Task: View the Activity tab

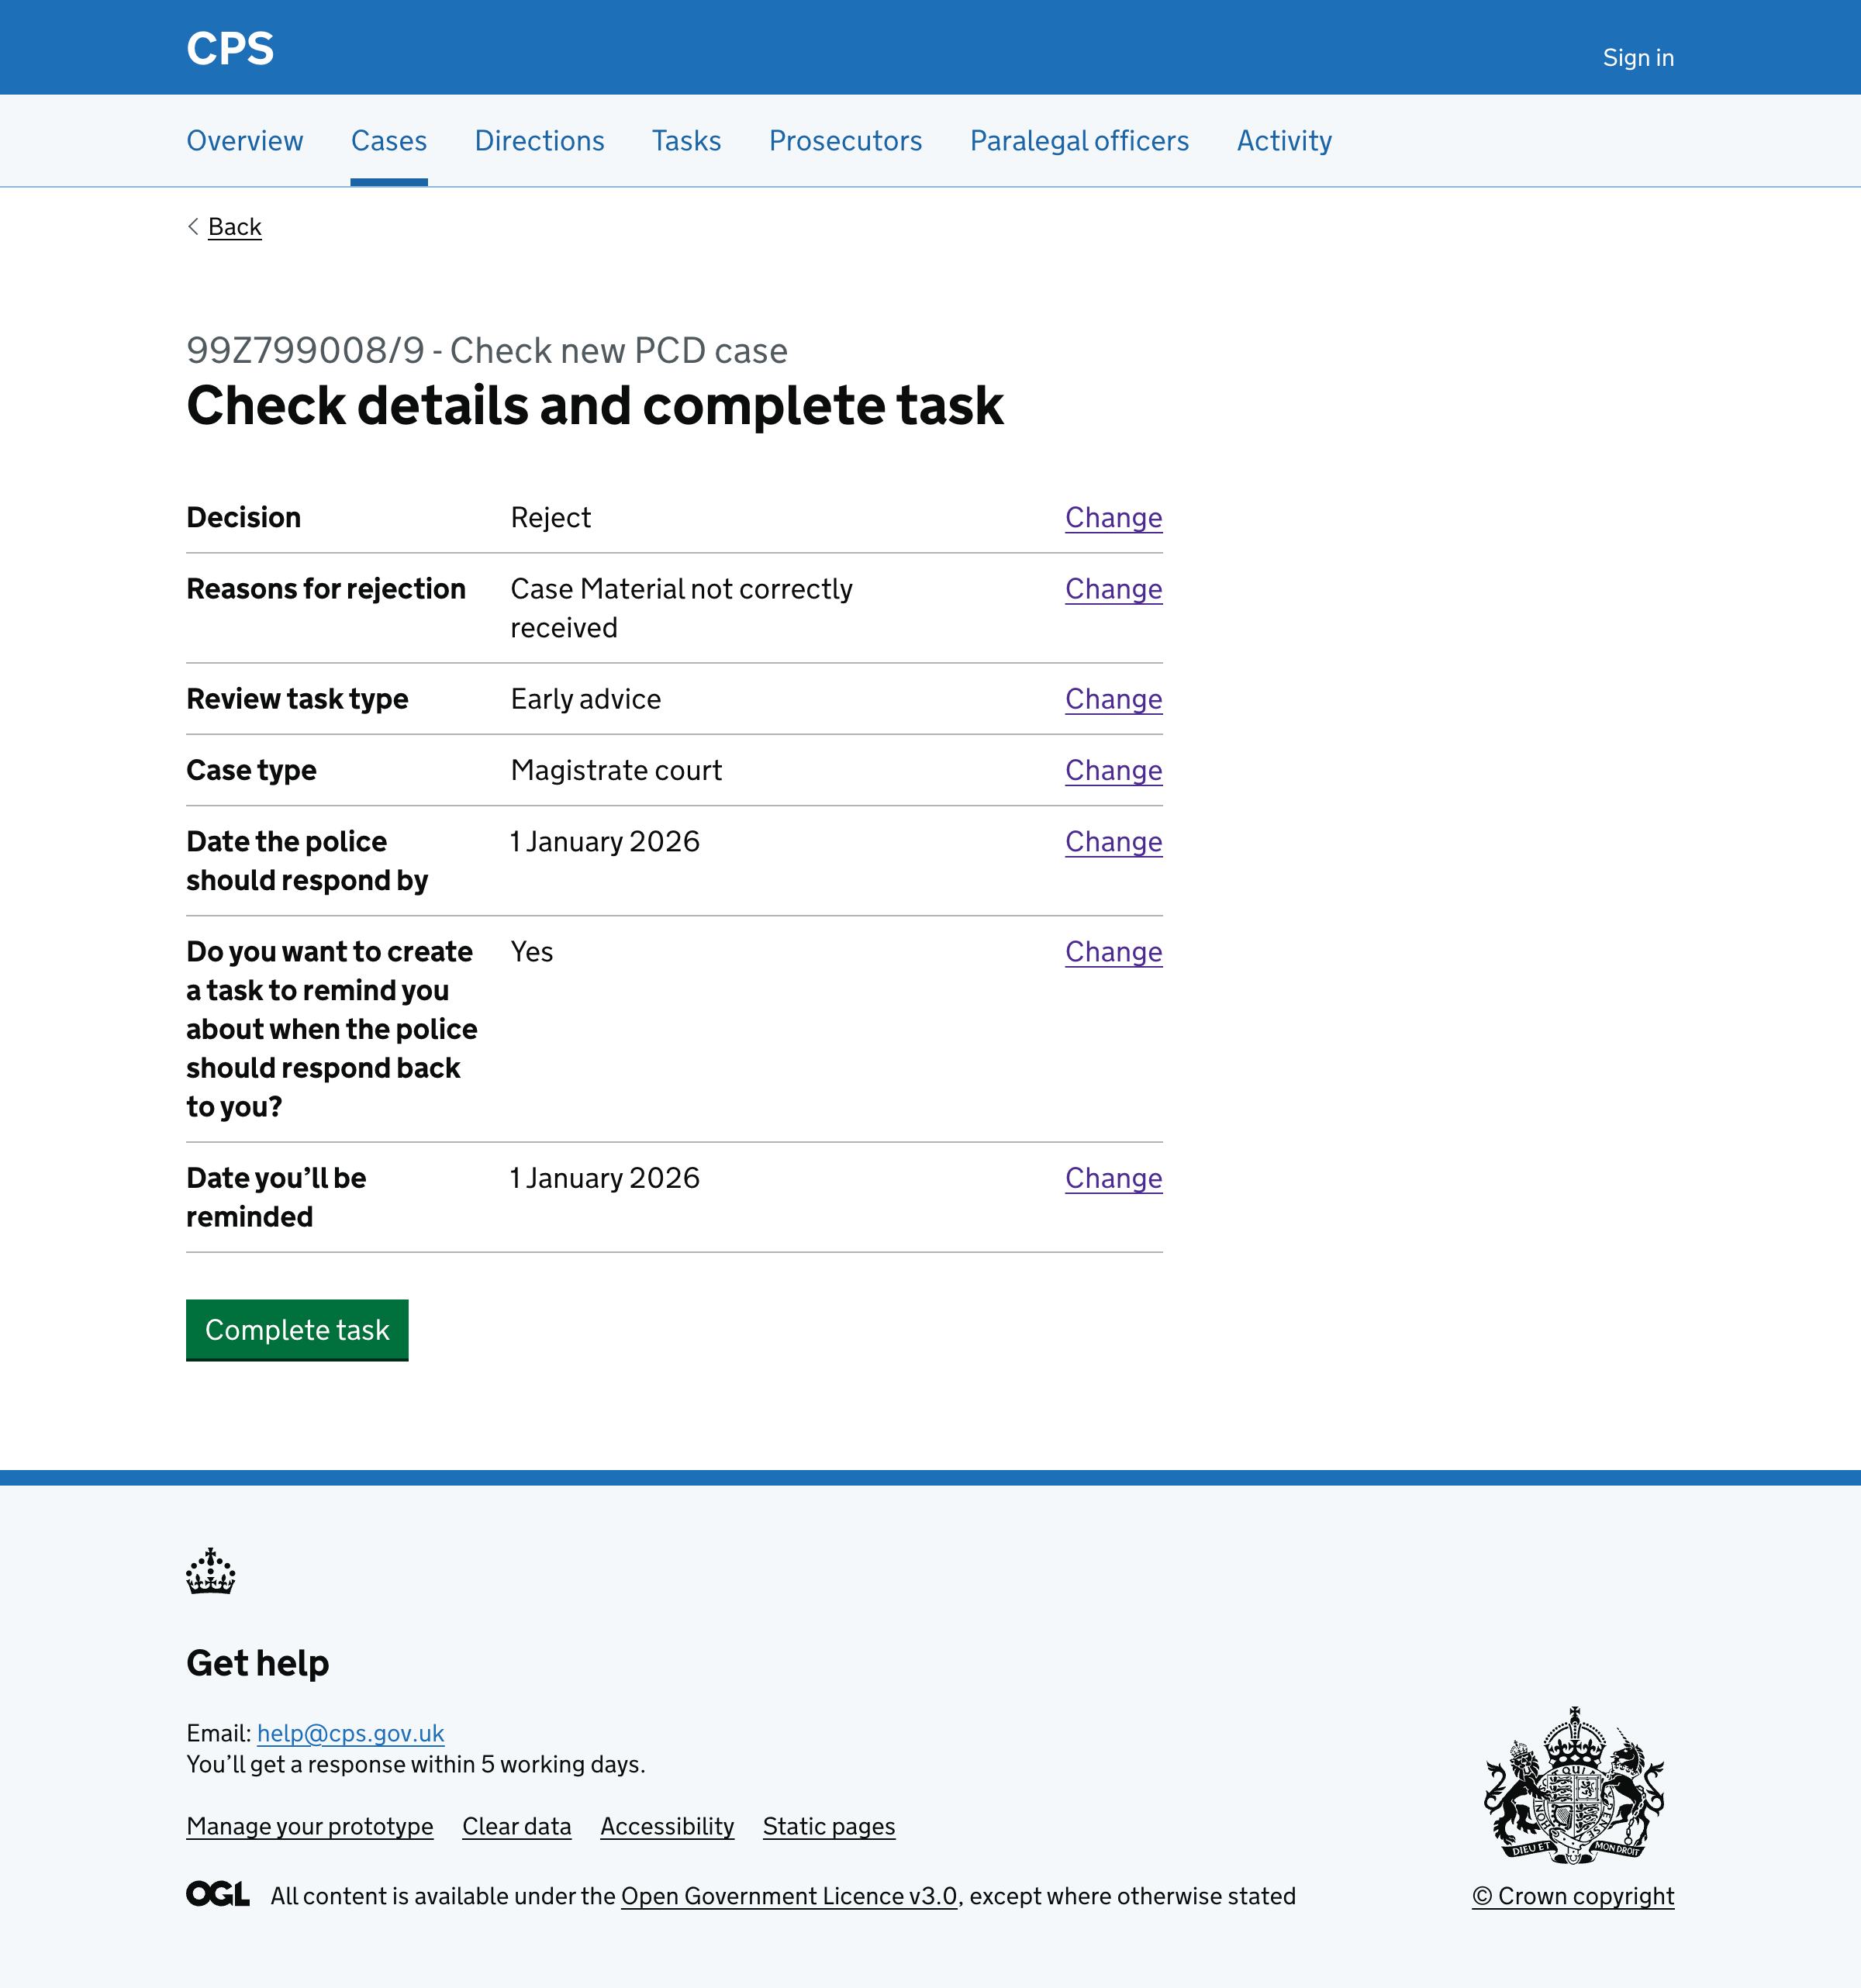Action: (x=1284, y=141)
